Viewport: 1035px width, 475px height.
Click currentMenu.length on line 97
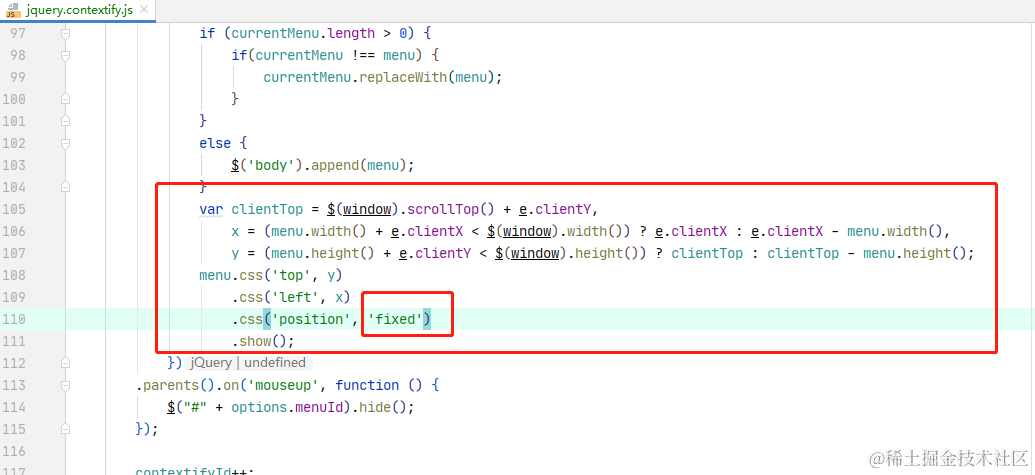(x=302, y=33)
